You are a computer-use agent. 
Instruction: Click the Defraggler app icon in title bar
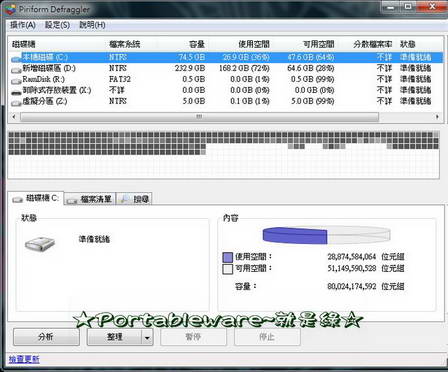pos(10,9)
